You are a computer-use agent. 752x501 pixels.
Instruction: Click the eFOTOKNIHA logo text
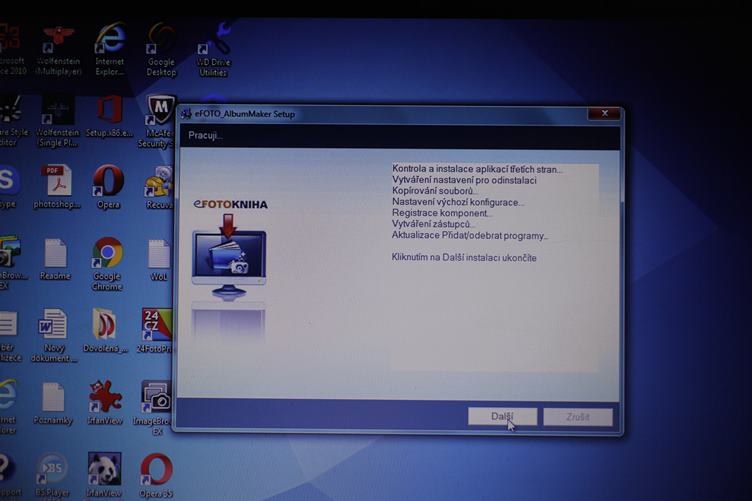coord(231,204)
